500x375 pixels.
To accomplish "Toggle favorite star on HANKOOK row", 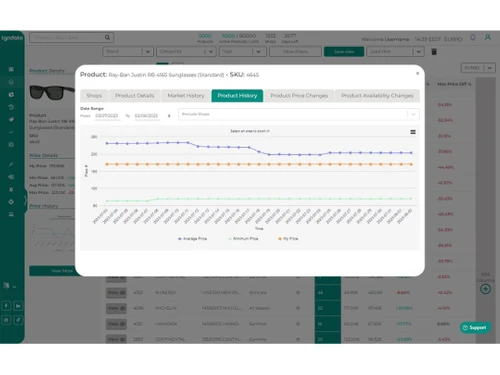I will click(298, 324).
